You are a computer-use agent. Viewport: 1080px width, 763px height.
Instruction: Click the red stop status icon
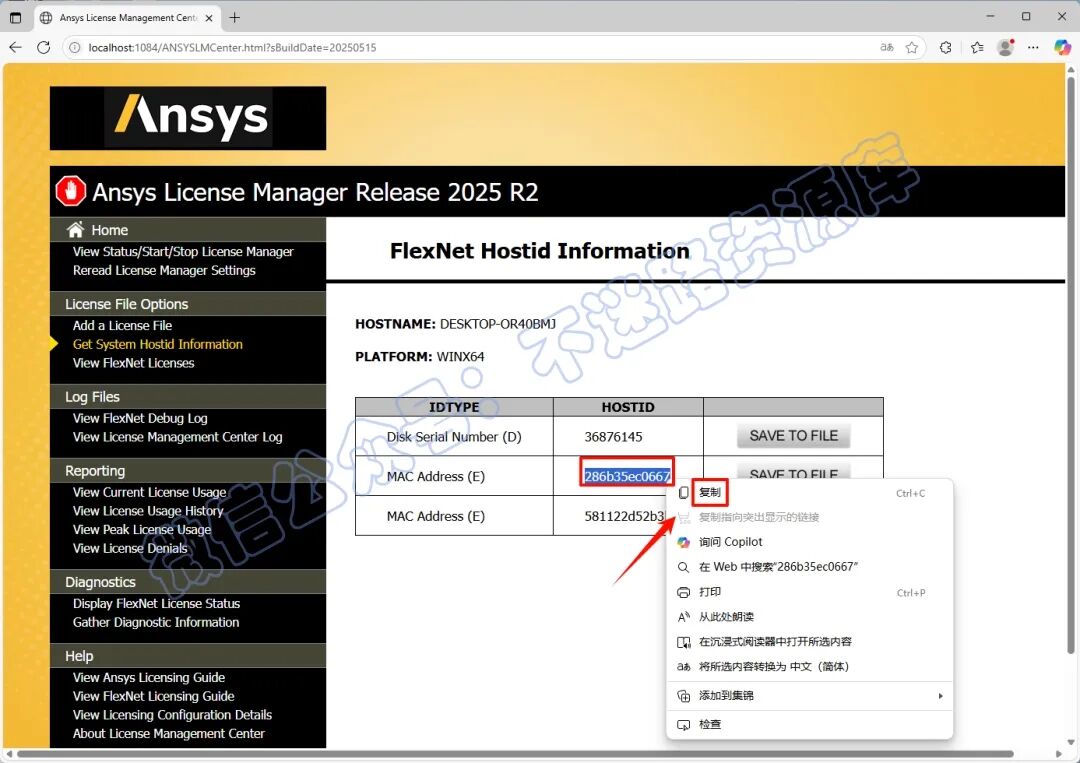click(x=70, y=191)
